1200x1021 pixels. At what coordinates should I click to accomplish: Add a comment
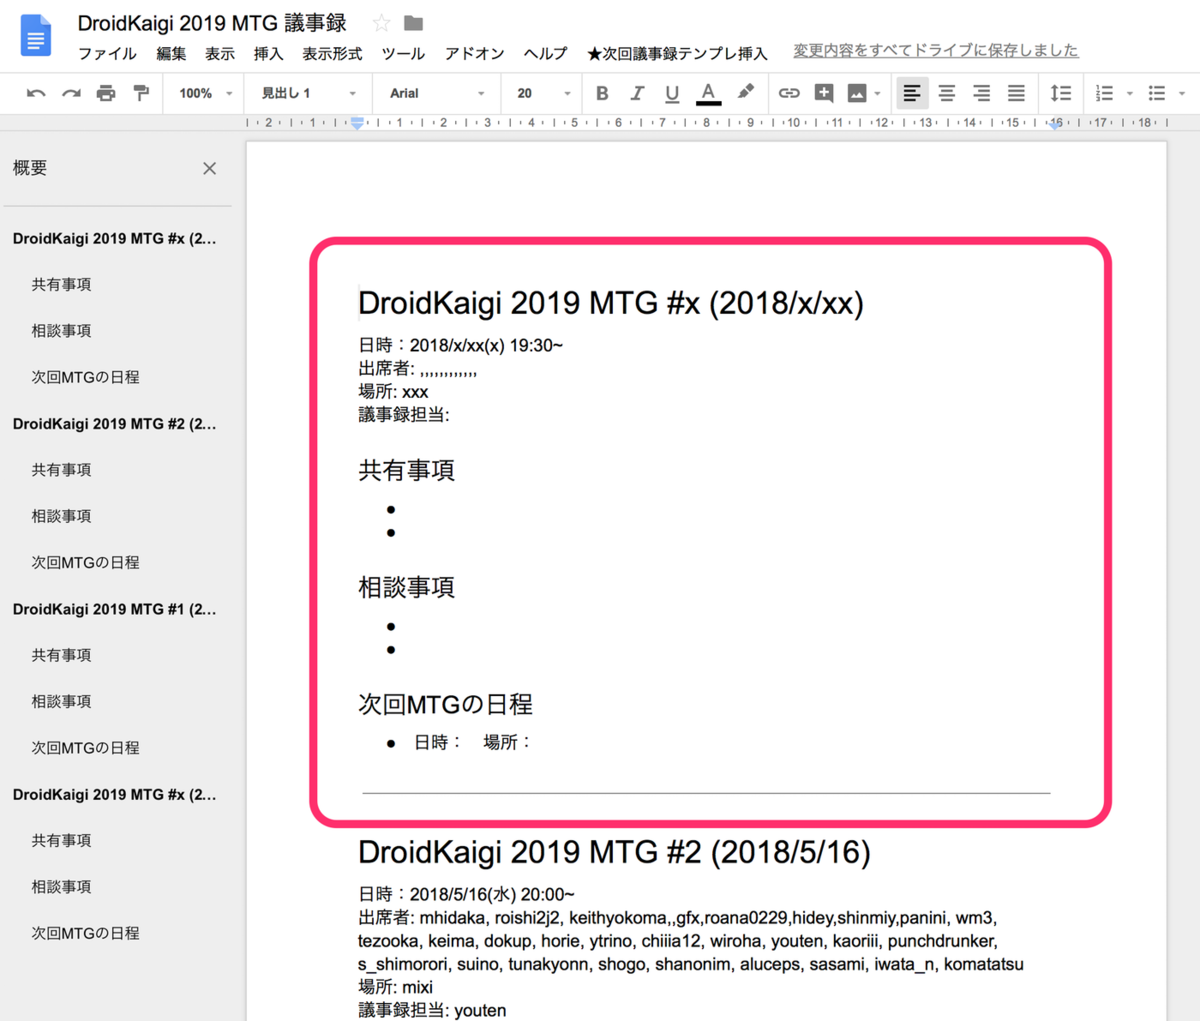tap(824, 93)
